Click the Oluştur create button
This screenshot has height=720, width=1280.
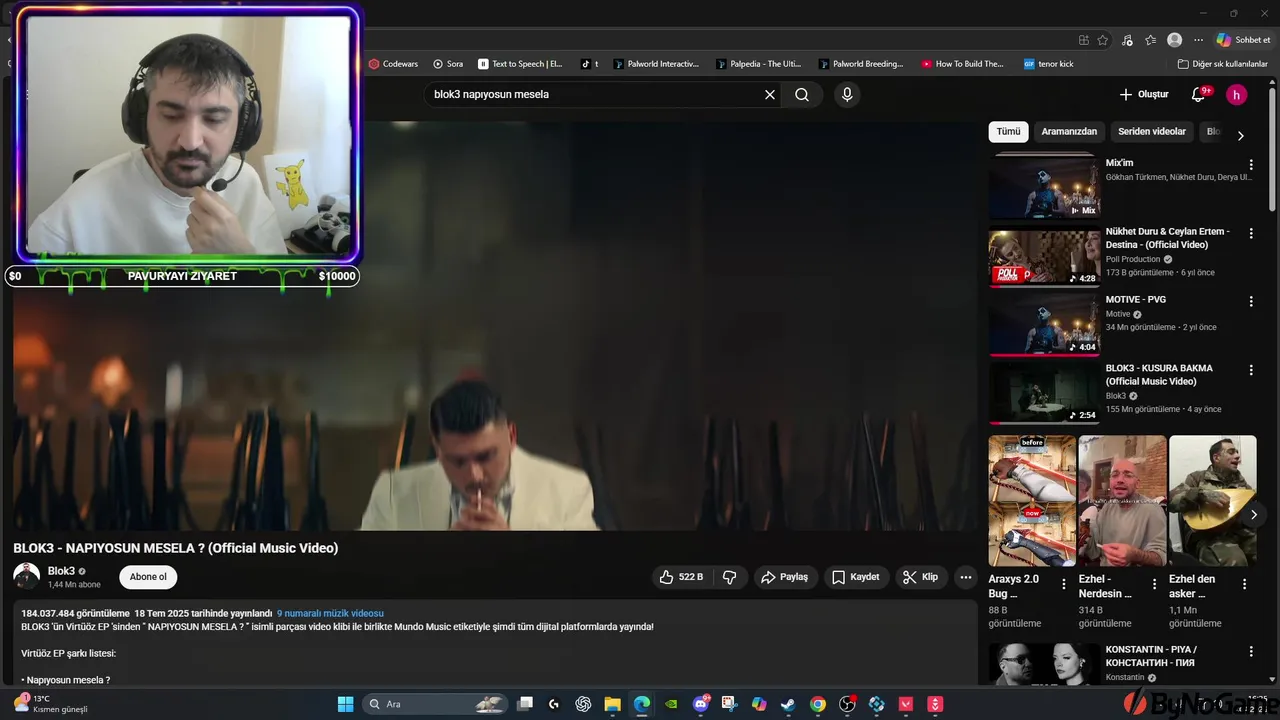coord(1144,94)
